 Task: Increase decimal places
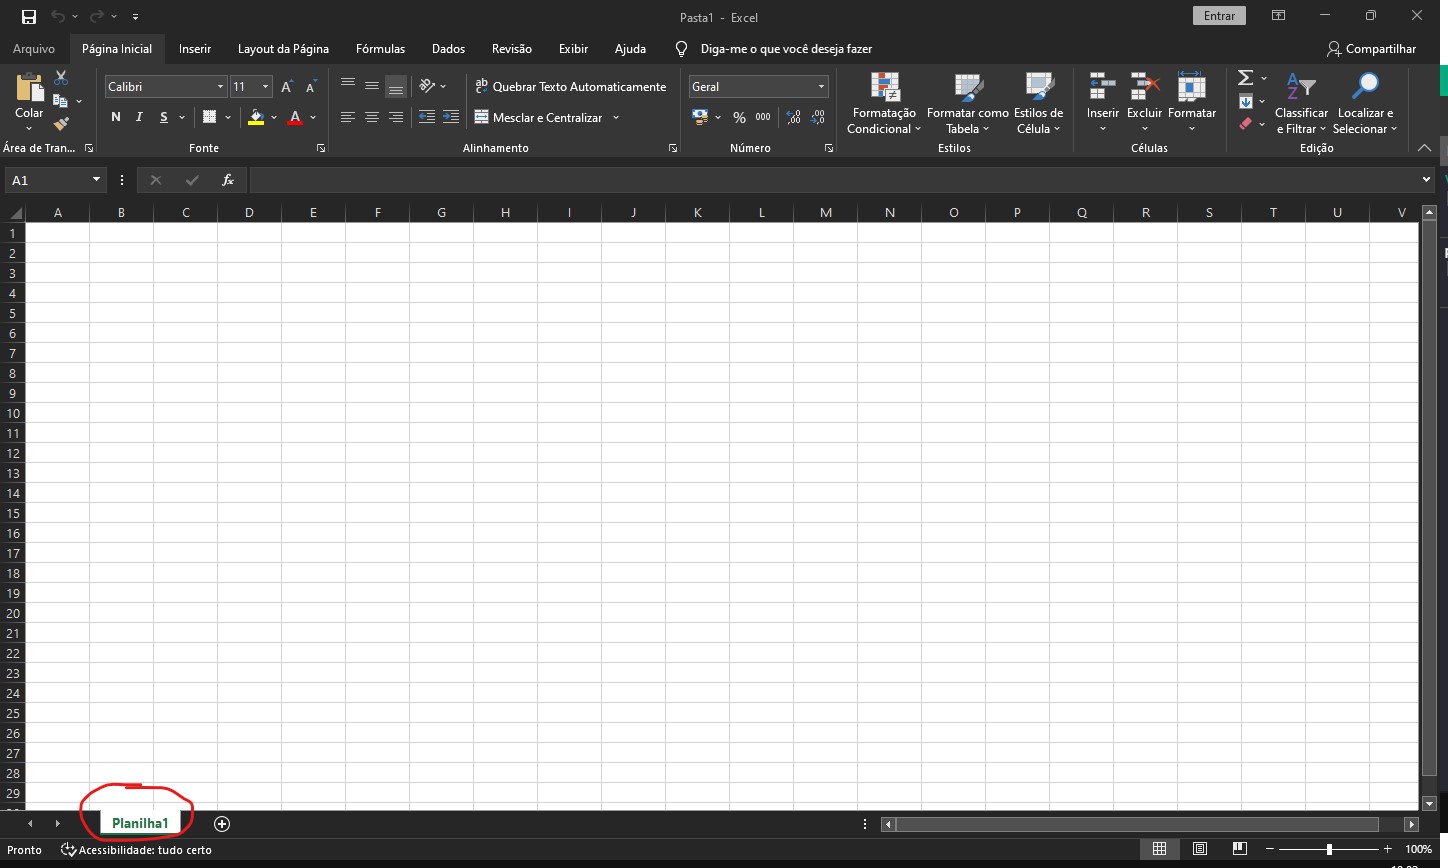click(x=794, y=117)
